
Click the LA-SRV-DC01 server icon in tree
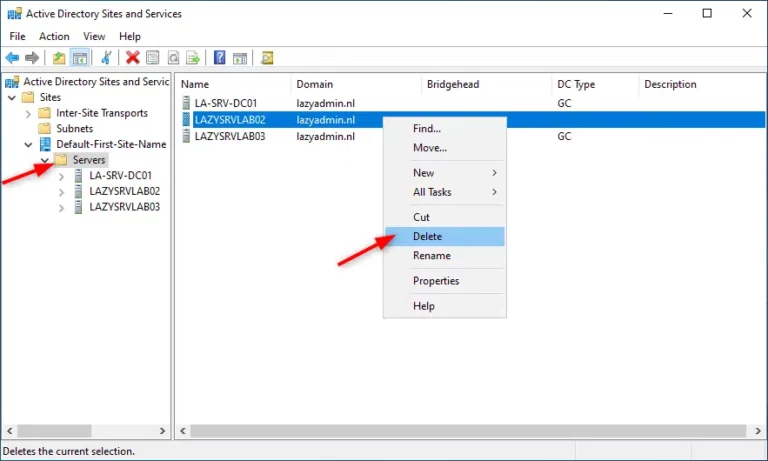[x=78, y=175]
